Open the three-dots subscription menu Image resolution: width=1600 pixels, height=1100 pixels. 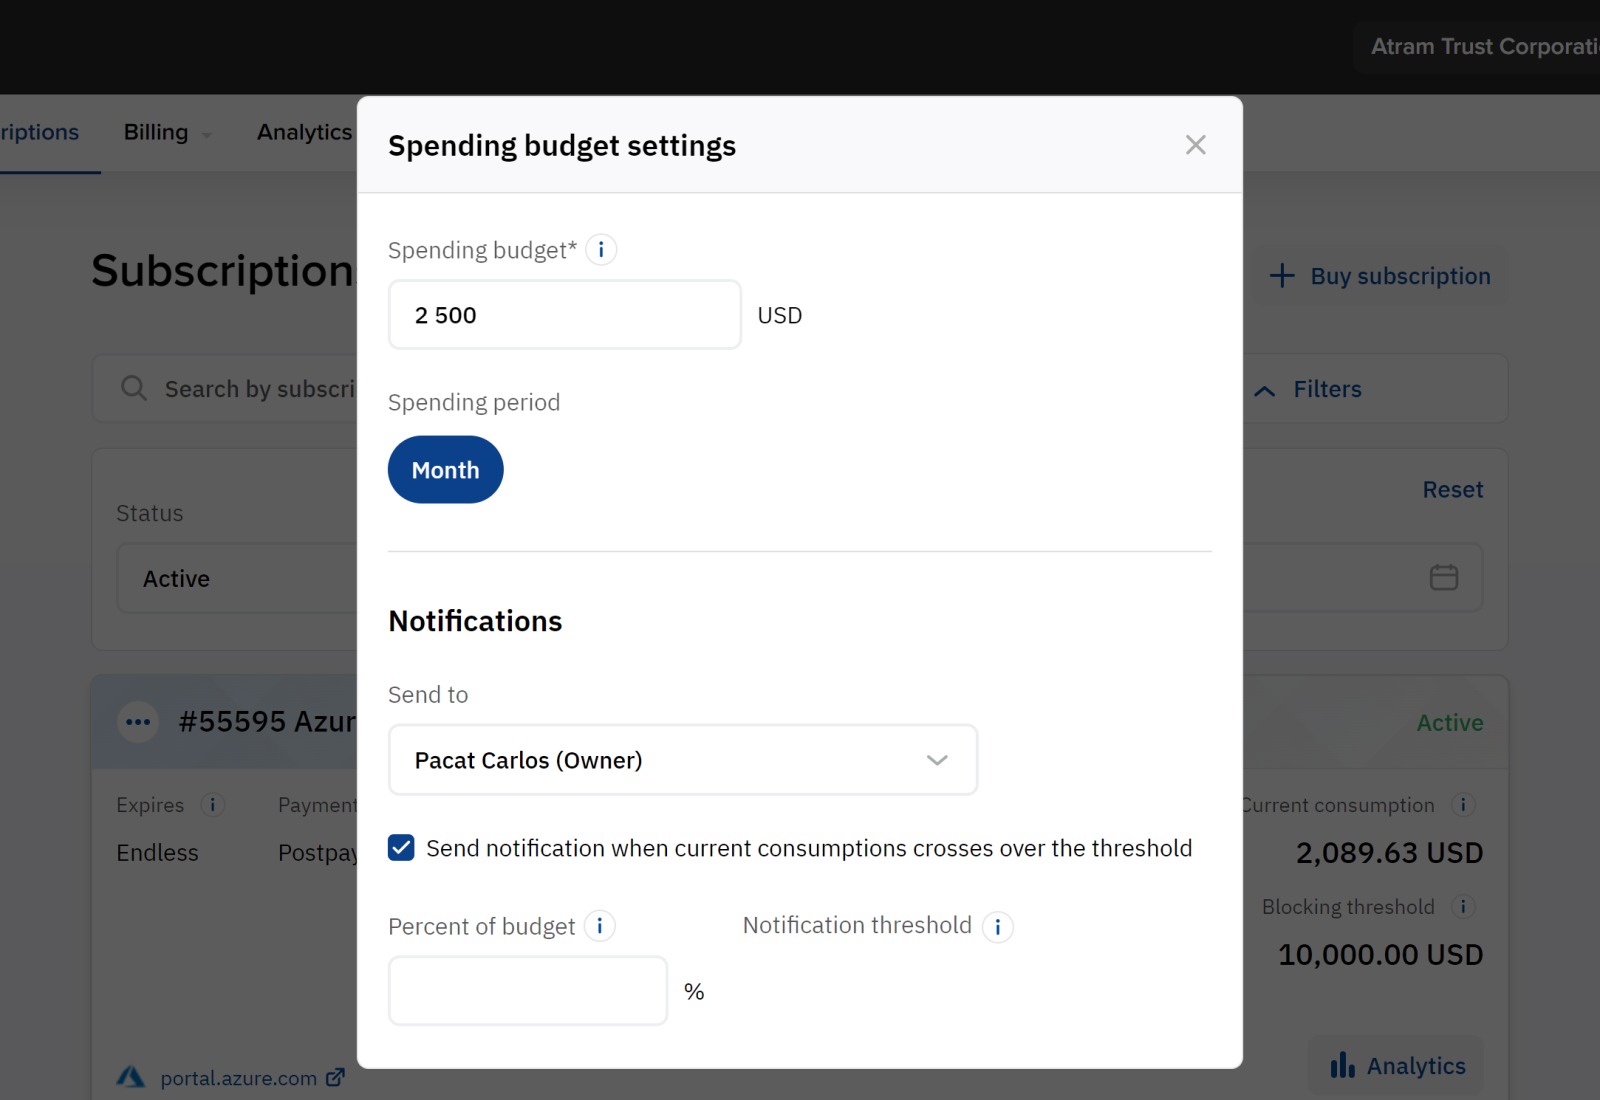[138, 722]
